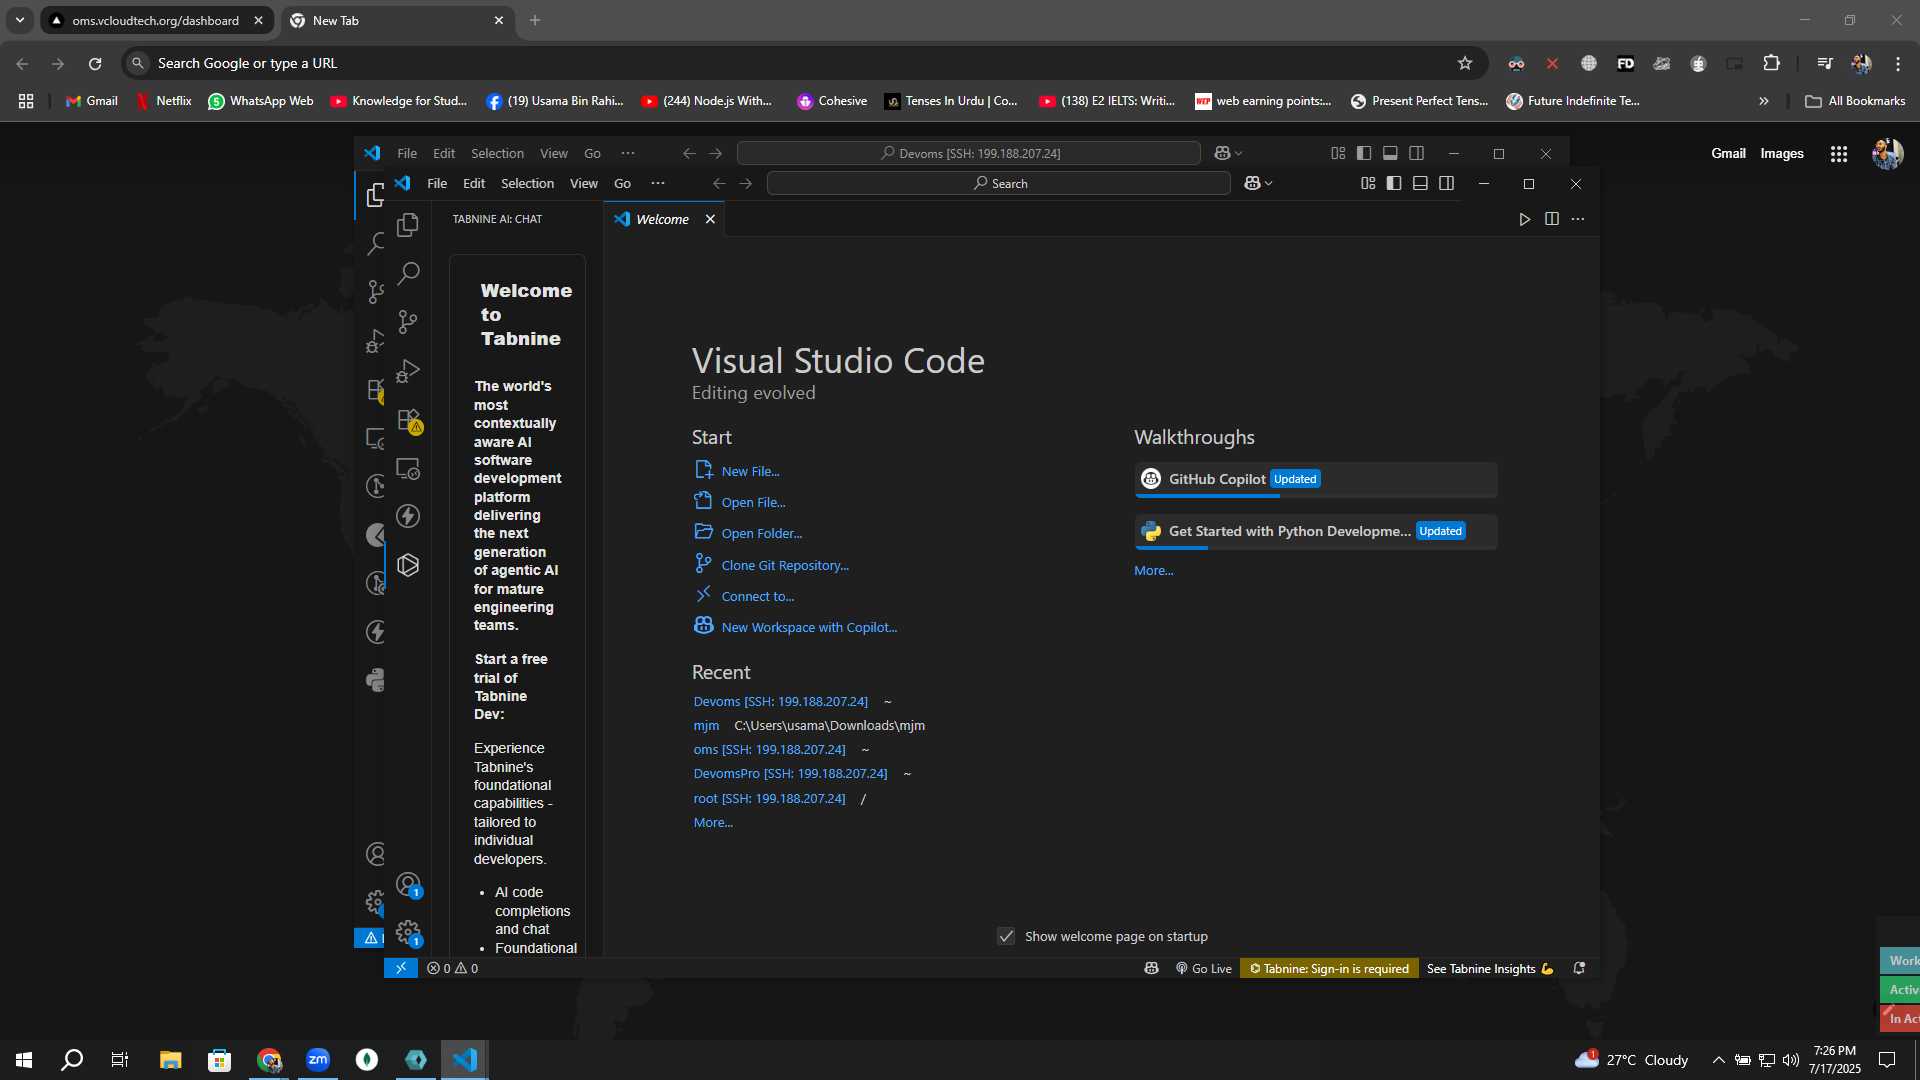The image size is (1920, 1080).
Task: Open Zoom from the Windows taskbar
Action: (318, 1059)
